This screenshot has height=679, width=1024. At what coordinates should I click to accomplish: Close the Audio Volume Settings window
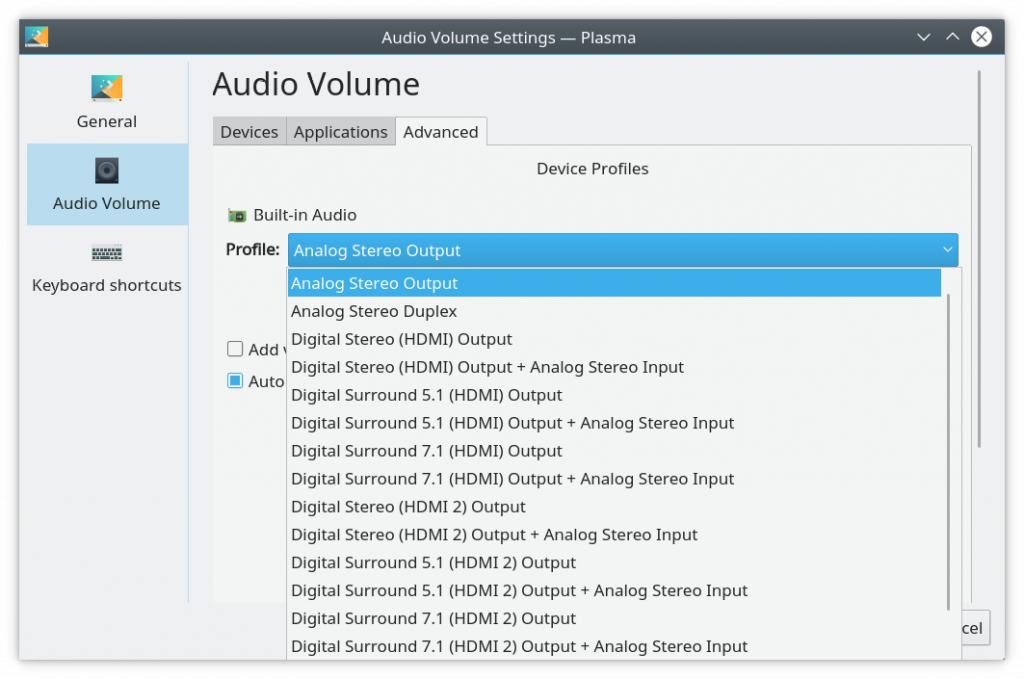click(982, 37)
